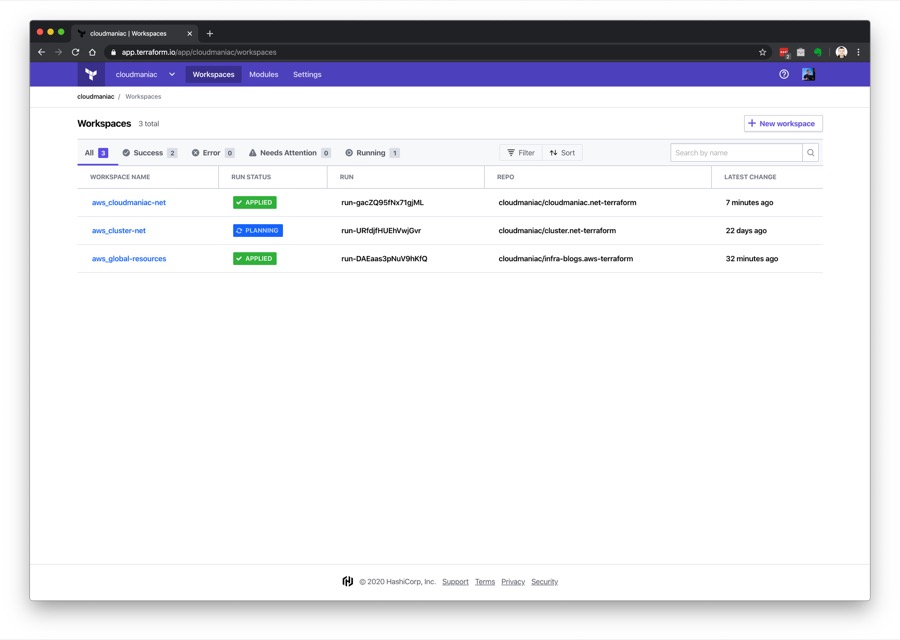Click the APPLIED badge for aws_cloudmaniac-net
Image resolution: width=900 pixels, height=640 pixels.
[x=255, y=203]
